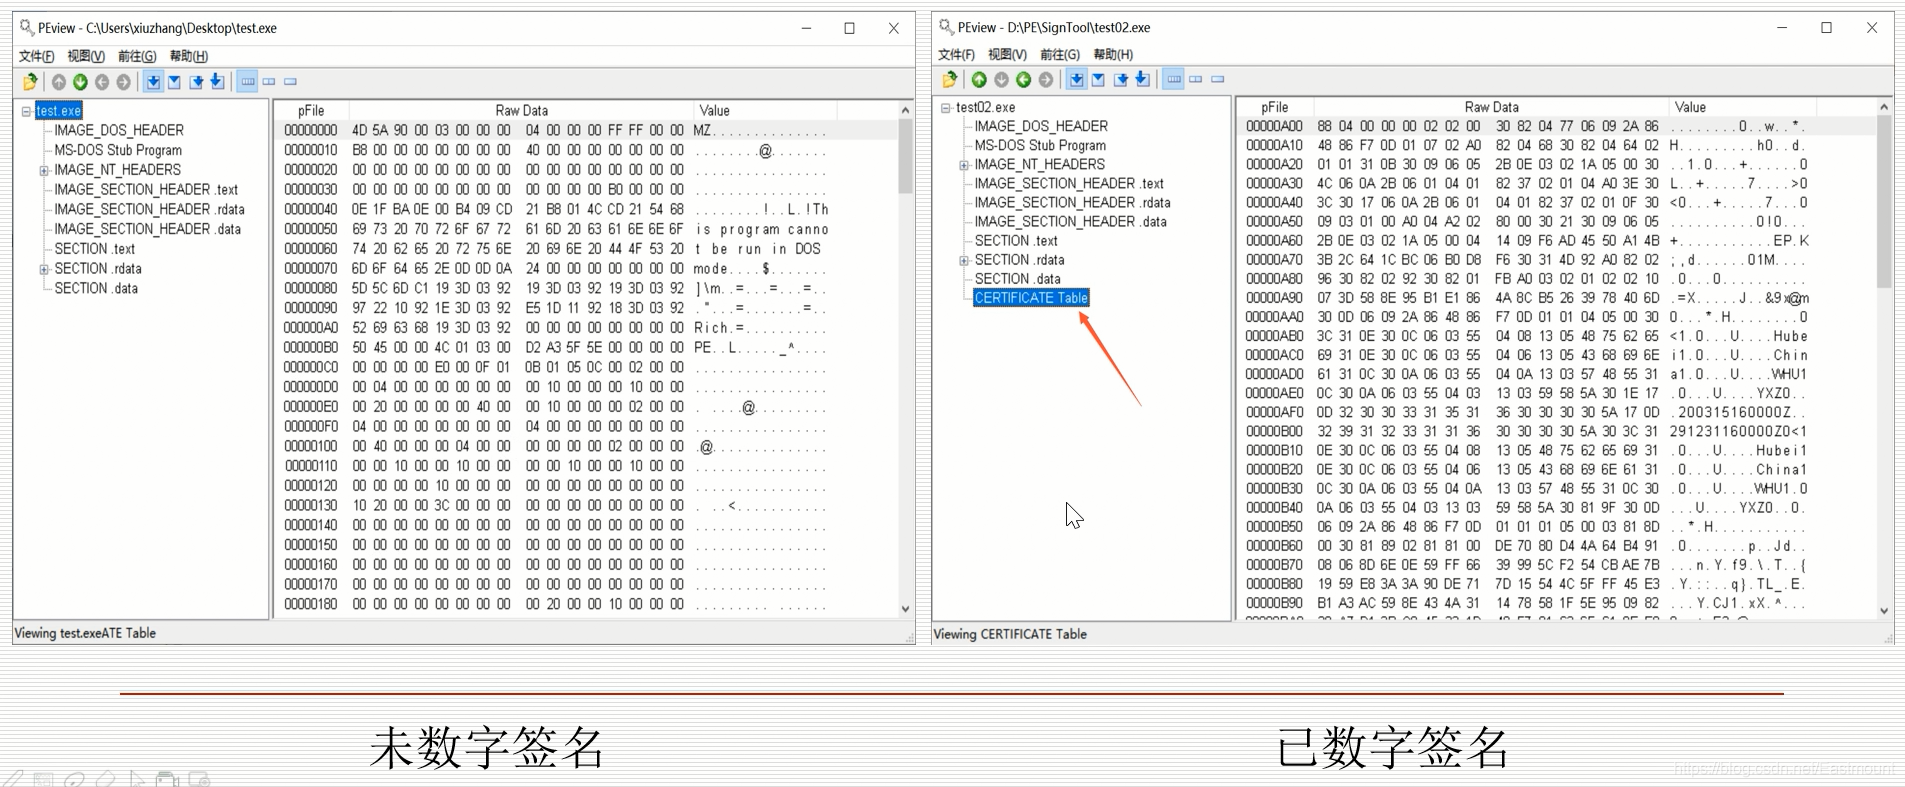1905x787 pixels.
Task: Click green Up arrow in test02.exe window toolbar
Action: pyautogui.click(x=979, y=79)
